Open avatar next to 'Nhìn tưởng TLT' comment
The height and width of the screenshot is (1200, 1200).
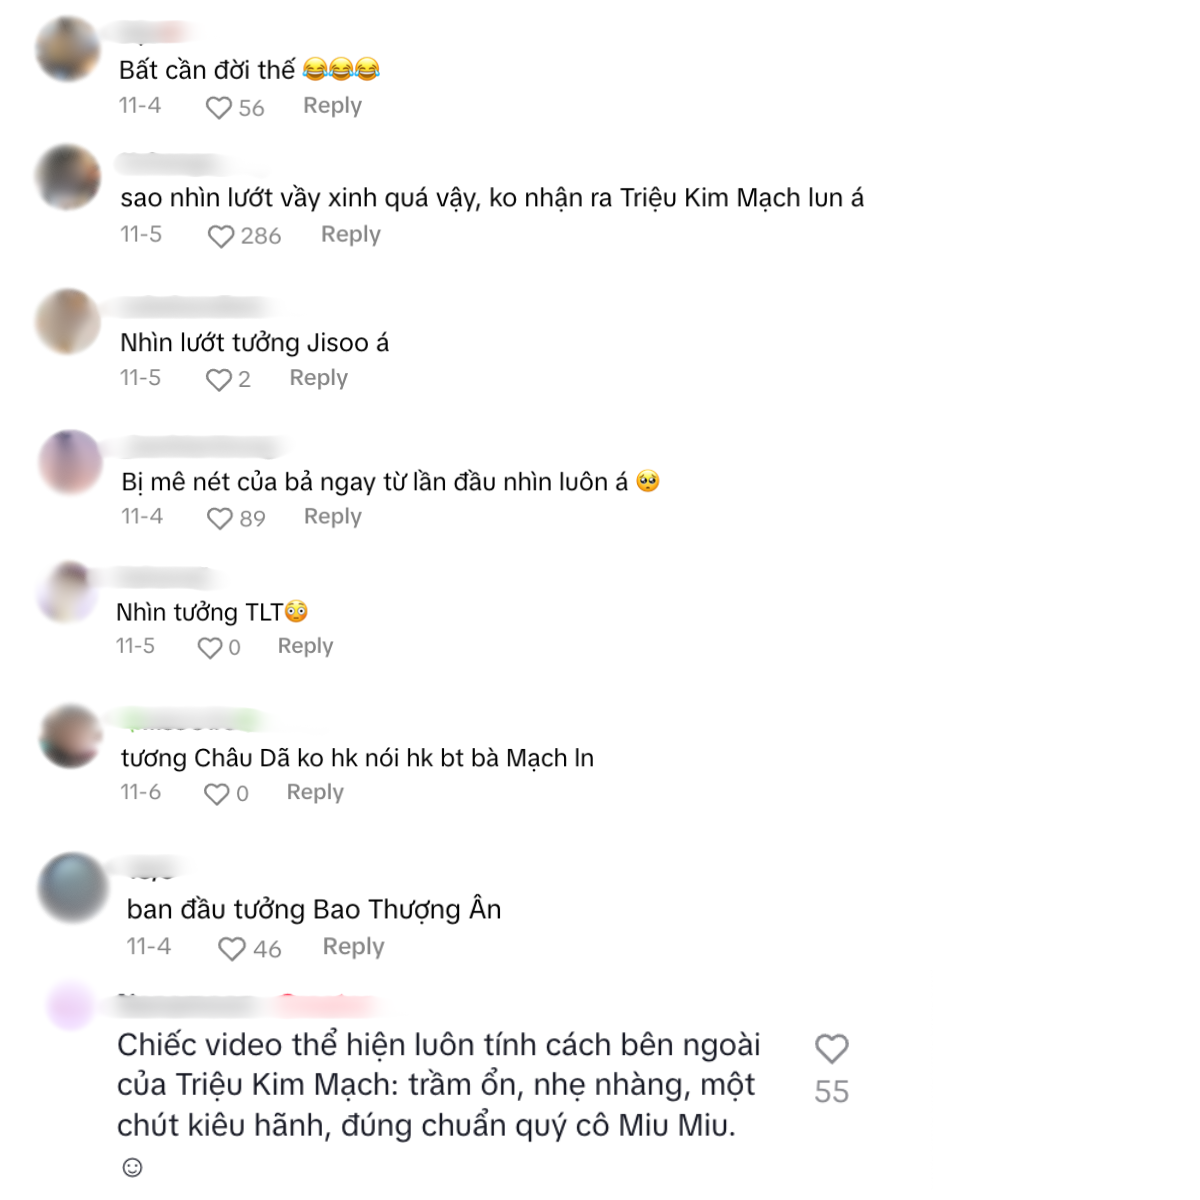tap(68, 592)
